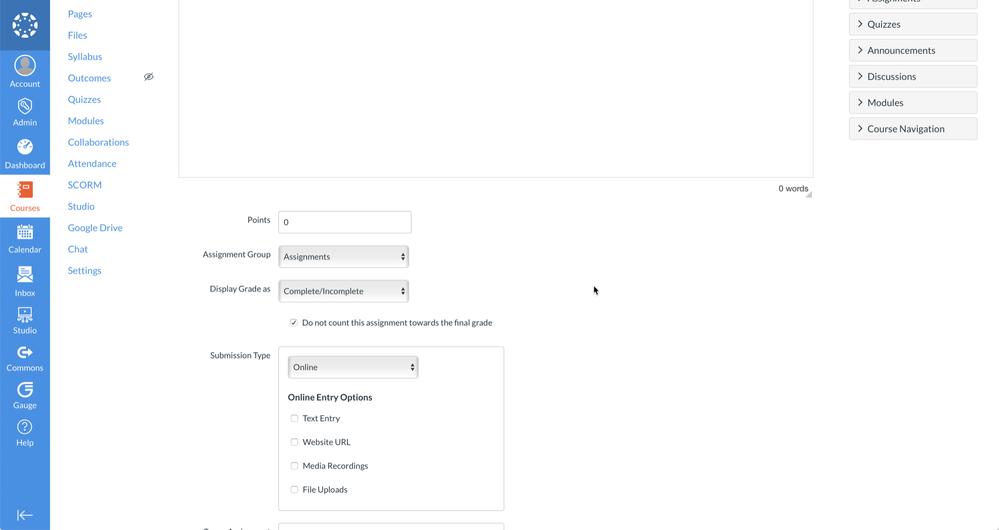
Task: Click the Canvas logo icon
Action: click(x=25, y=25)
